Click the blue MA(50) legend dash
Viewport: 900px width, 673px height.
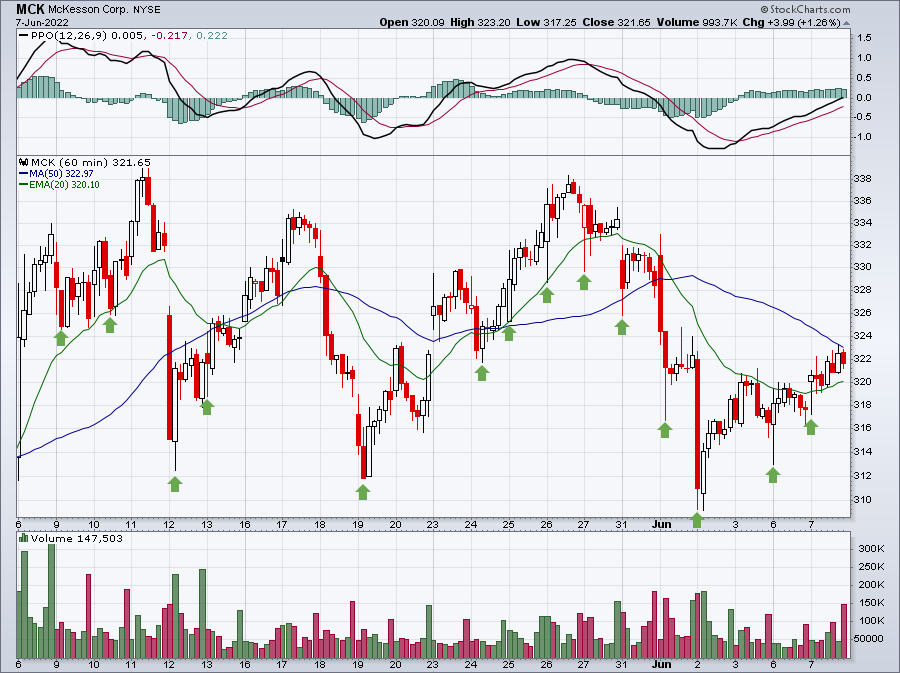24,173
